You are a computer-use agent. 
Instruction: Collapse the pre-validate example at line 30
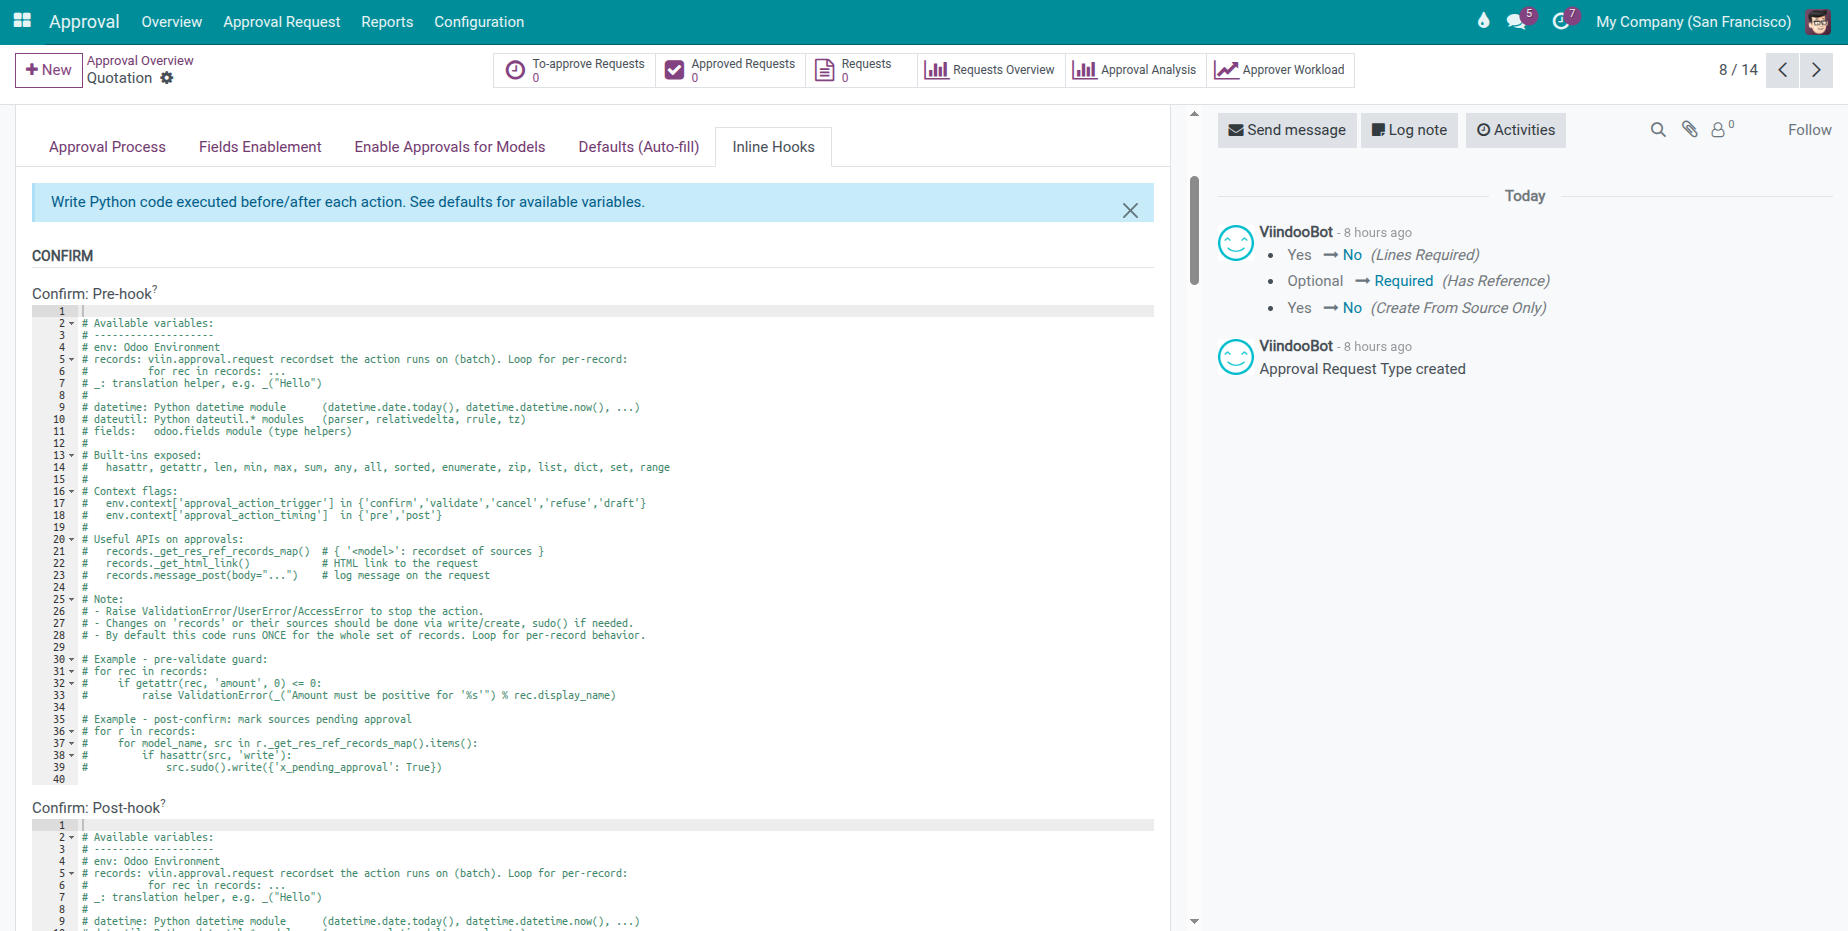click(70, 659)
